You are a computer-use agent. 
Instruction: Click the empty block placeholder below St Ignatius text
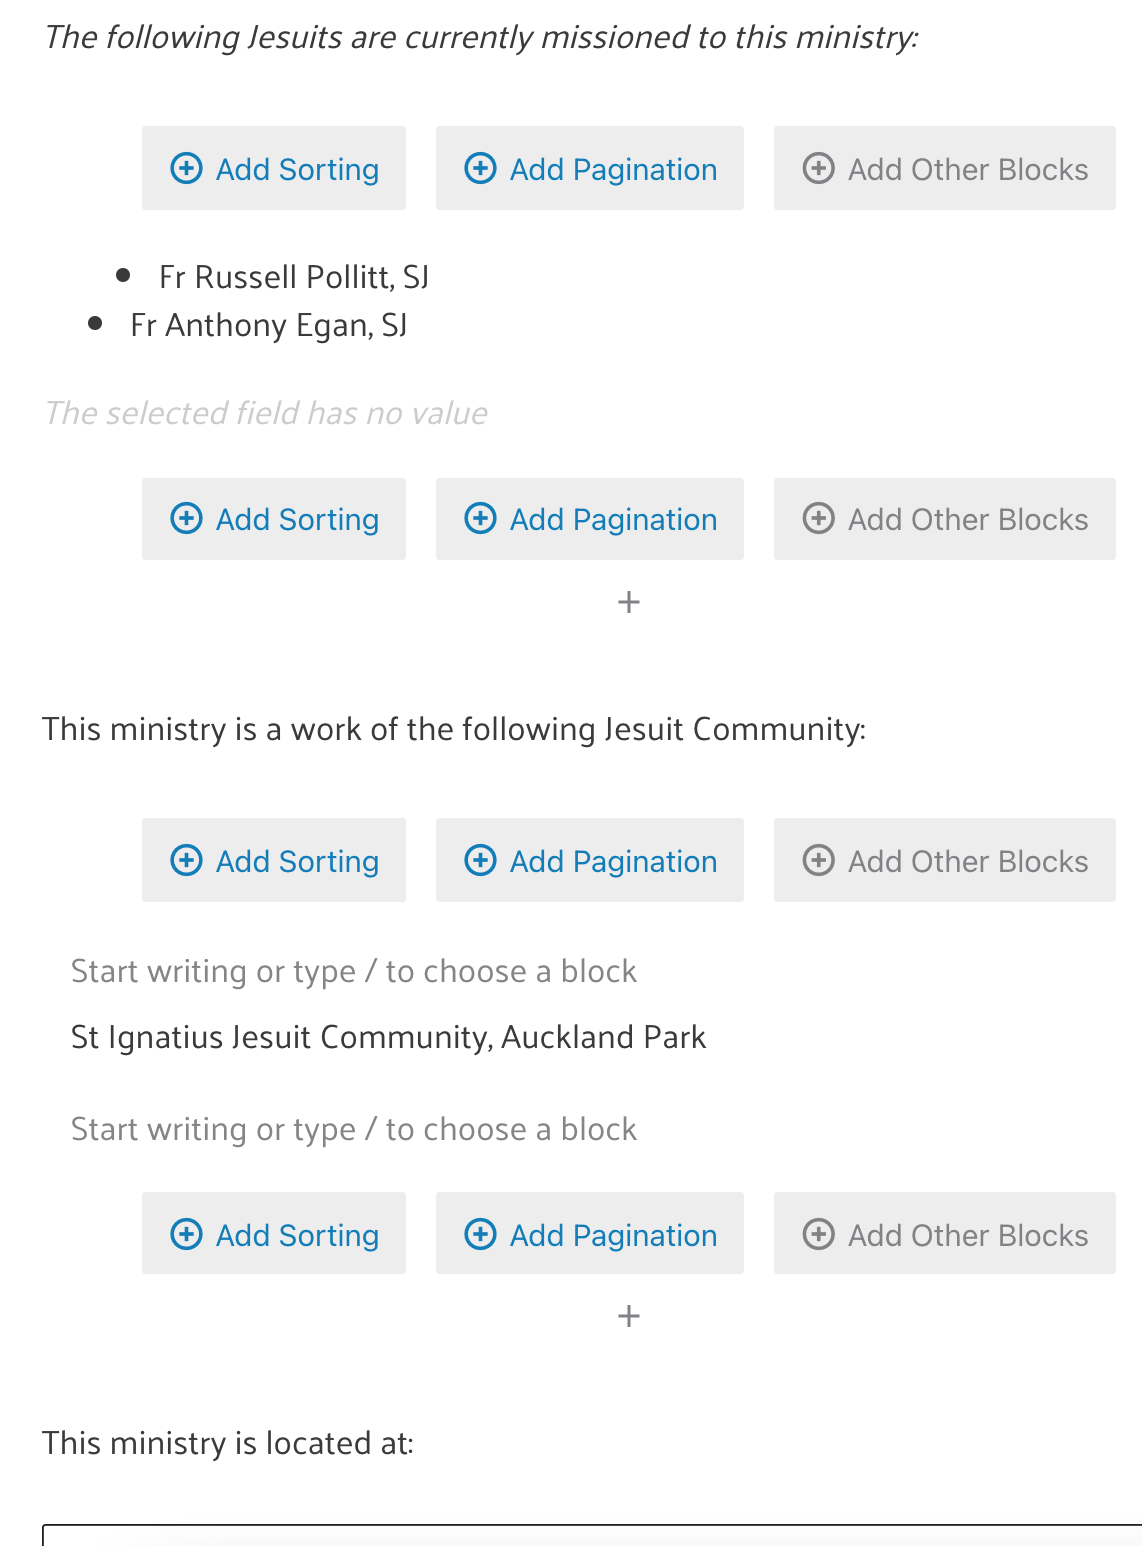pos(354,1129)
